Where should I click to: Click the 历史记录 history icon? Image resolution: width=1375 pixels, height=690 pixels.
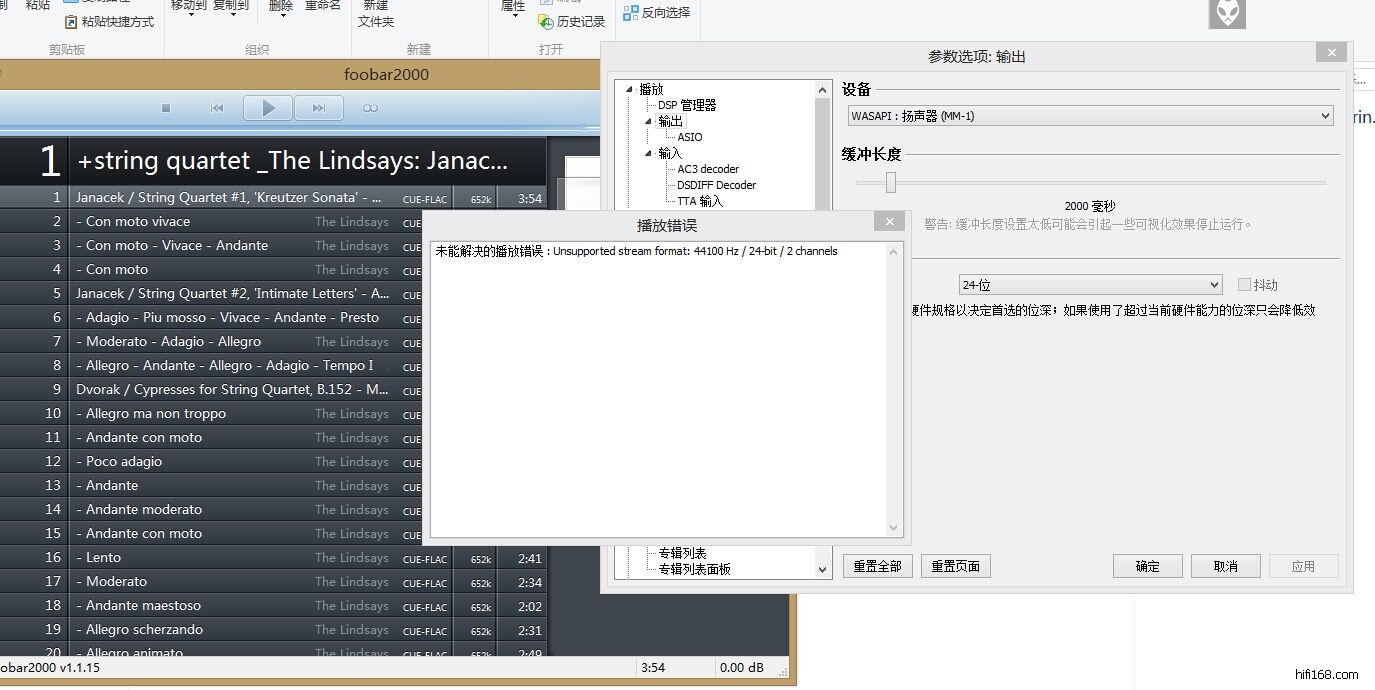coord(546,22)
